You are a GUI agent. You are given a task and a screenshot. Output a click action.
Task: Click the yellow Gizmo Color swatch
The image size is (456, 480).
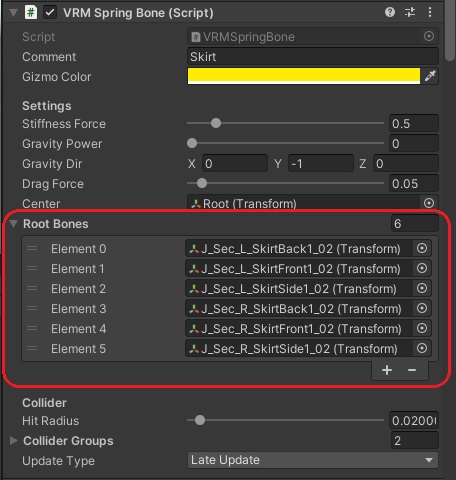click(x=304, y=76)
